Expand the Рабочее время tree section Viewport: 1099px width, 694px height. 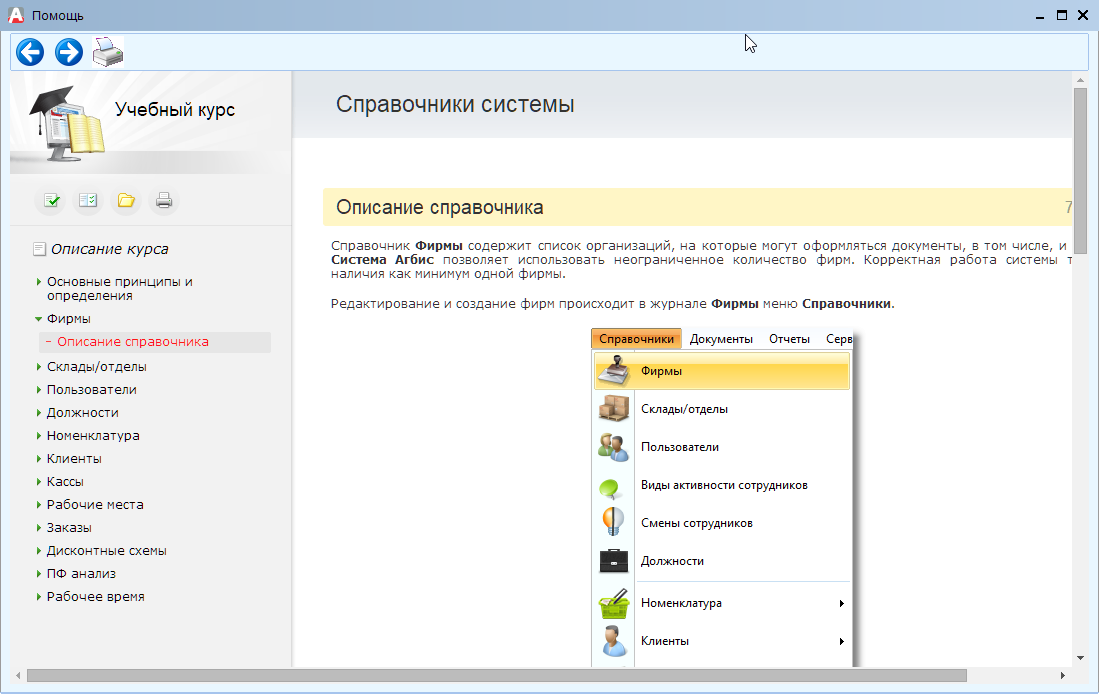pyautogui.click(x=39, y=597)
